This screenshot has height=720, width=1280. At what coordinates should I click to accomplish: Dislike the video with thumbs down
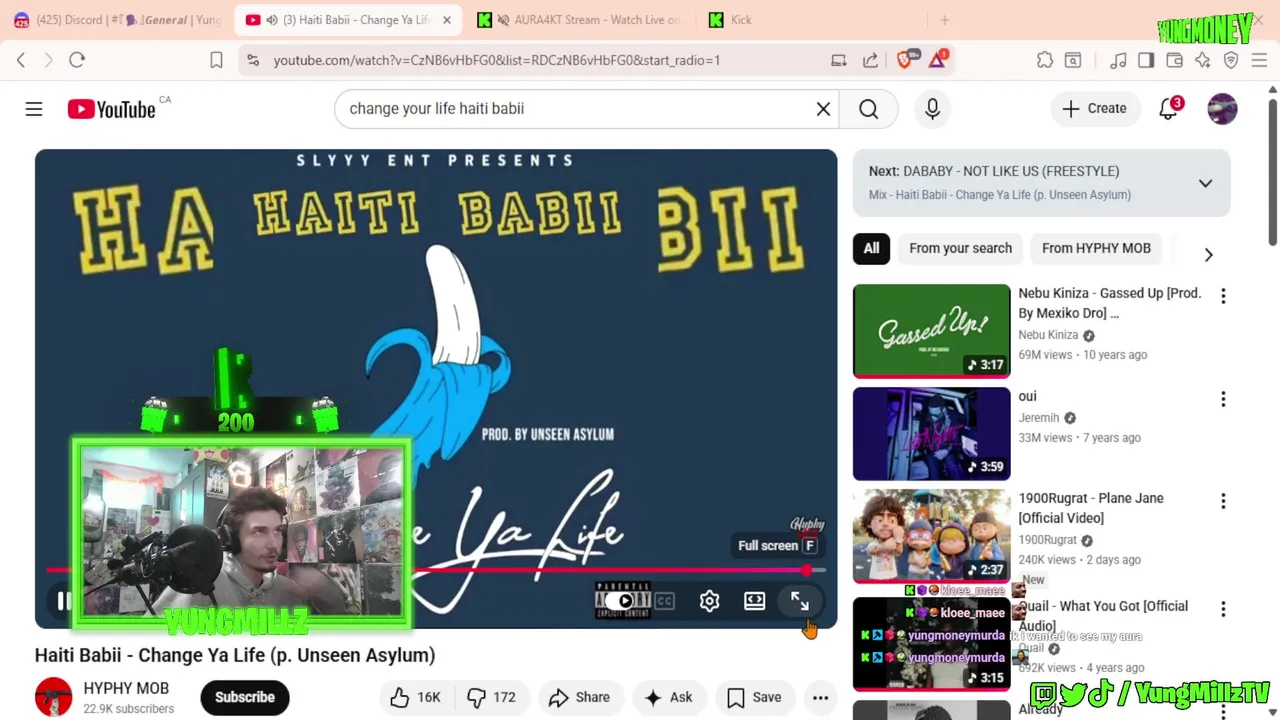click(x=491, y=697)
